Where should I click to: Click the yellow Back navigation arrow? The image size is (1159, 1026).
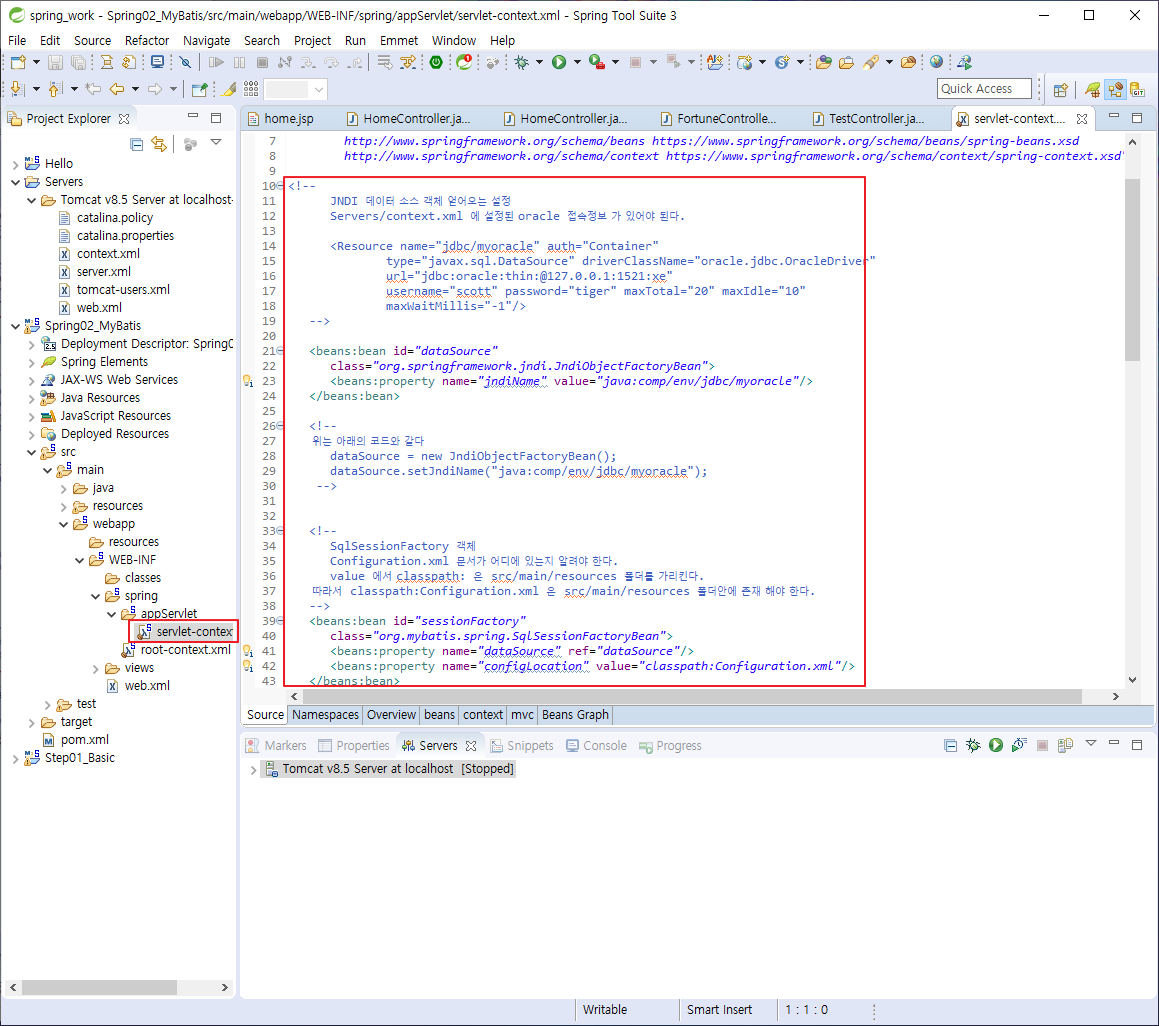click(x=117, y=89)
